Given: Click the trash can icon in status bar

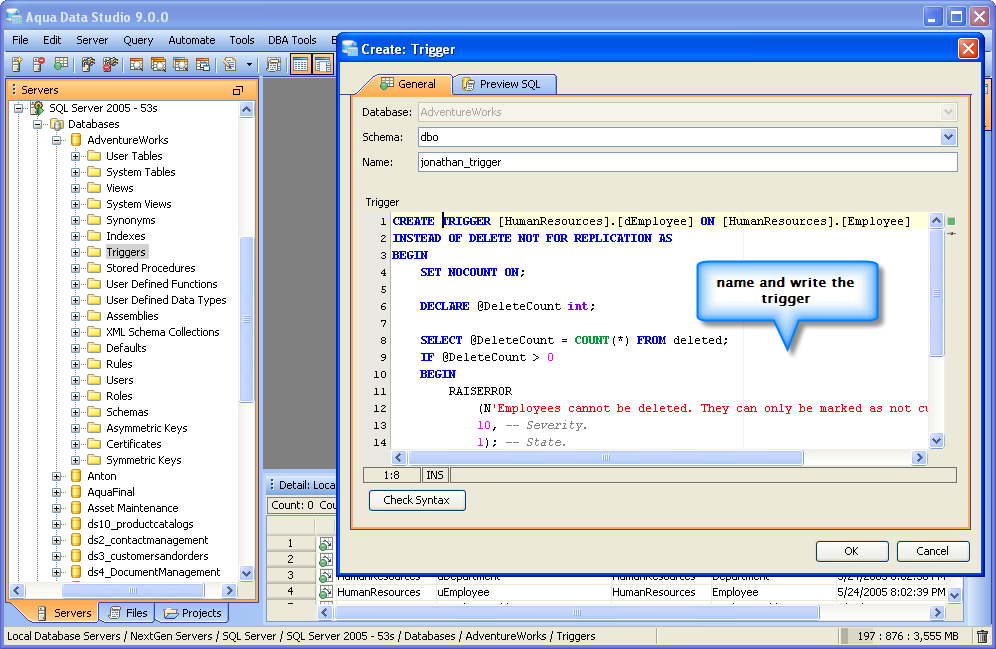Looking at the screenshot, I should point(982,636).
